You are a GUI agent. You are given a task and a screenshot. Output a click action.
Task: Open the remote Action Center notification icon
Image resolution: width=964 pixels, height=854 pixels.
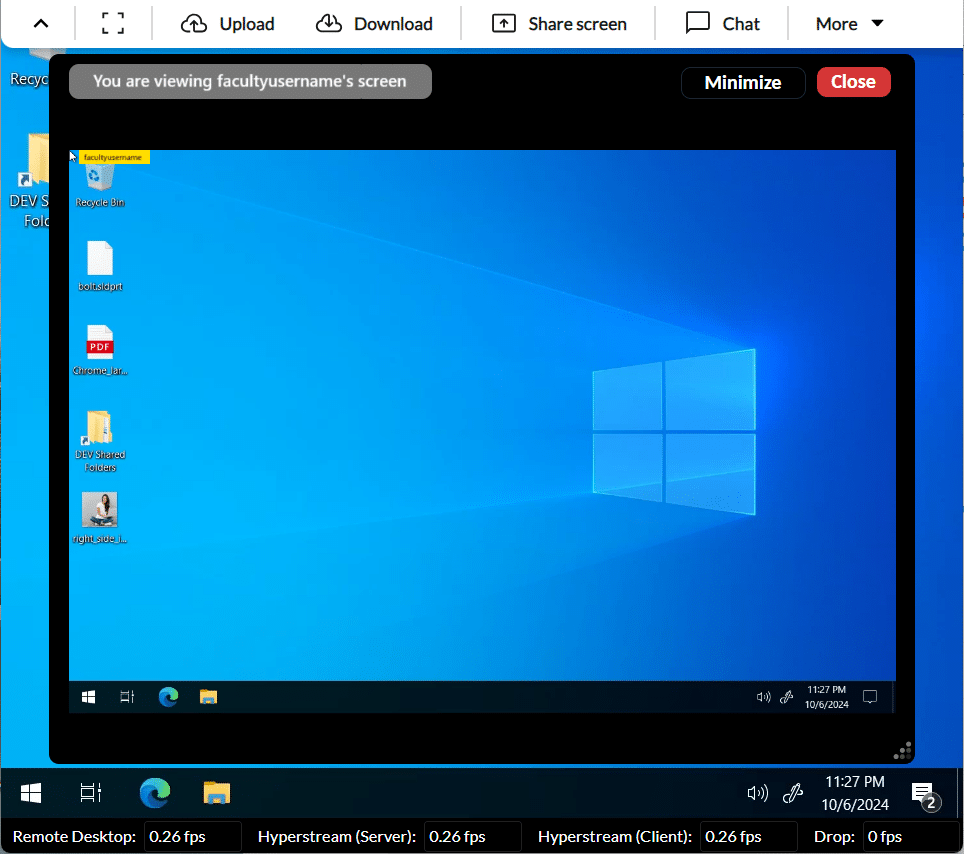coord(870,697)
